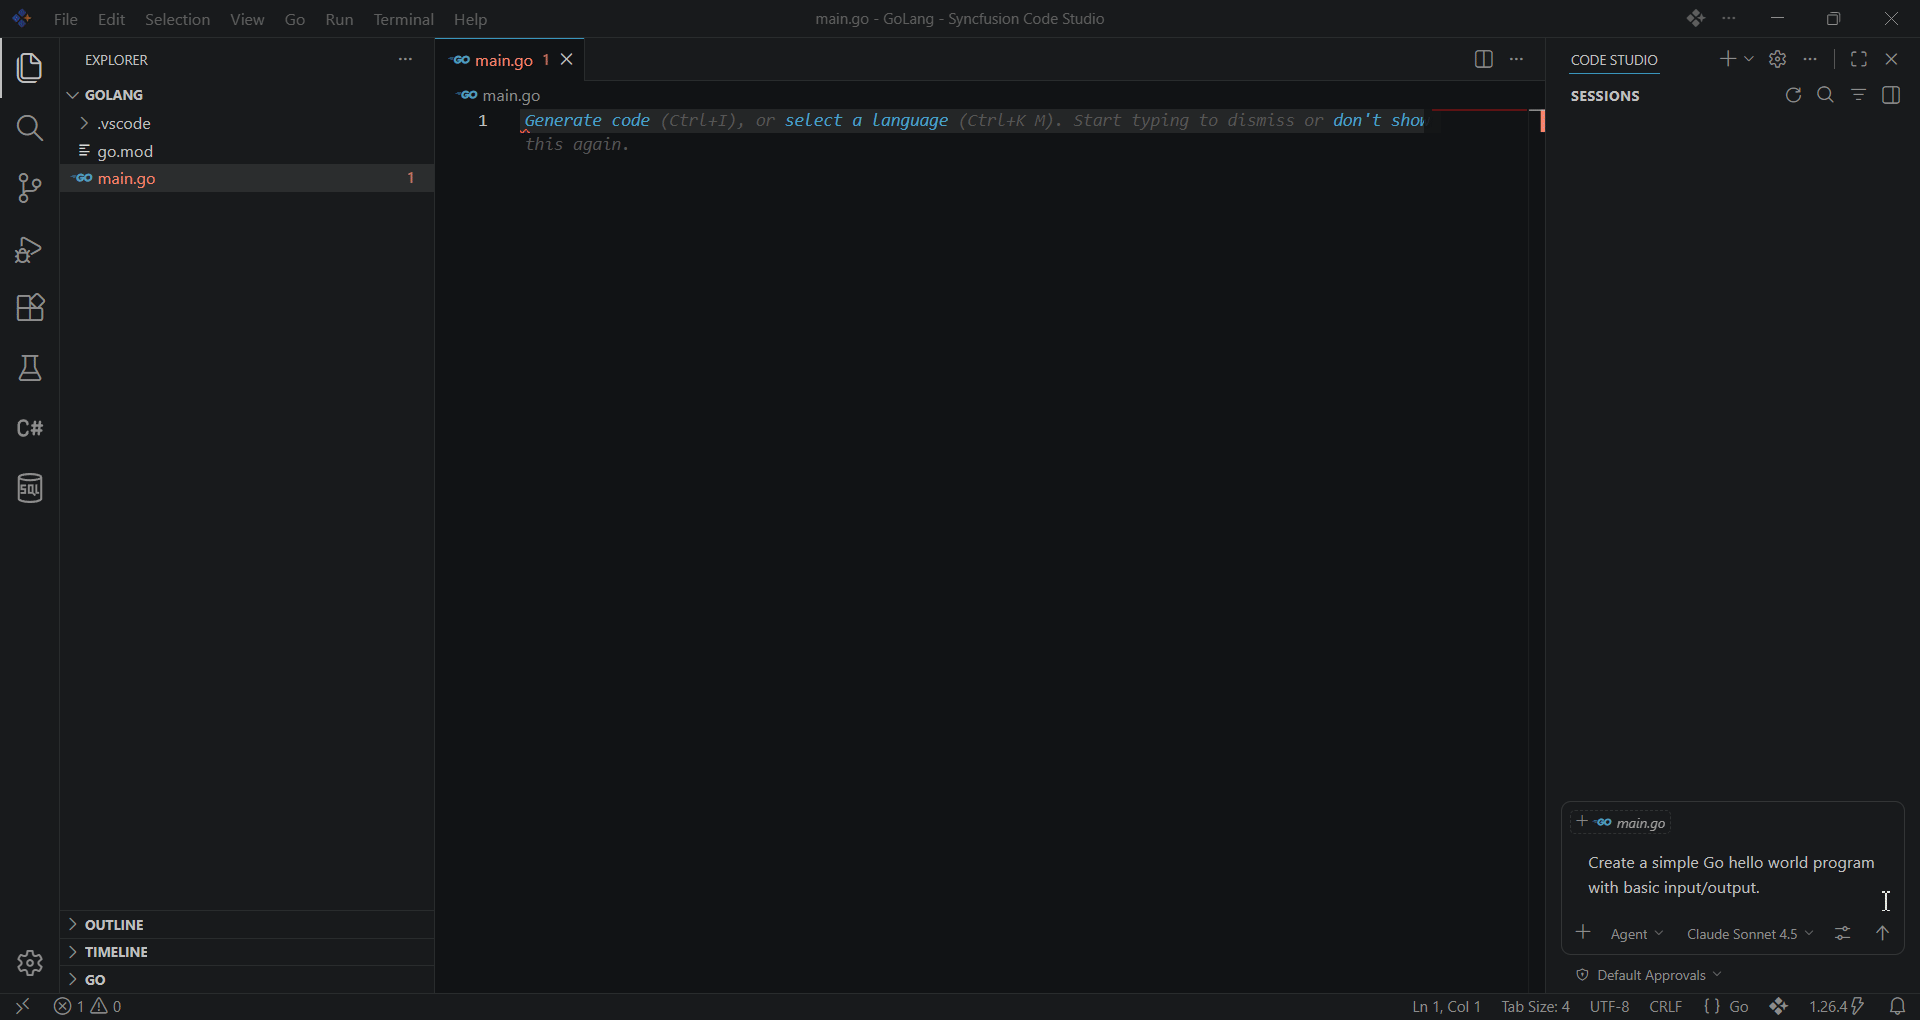Open Default Approvals dropdown
Screen dimensions: 1920x1020
pos(1649,975)
